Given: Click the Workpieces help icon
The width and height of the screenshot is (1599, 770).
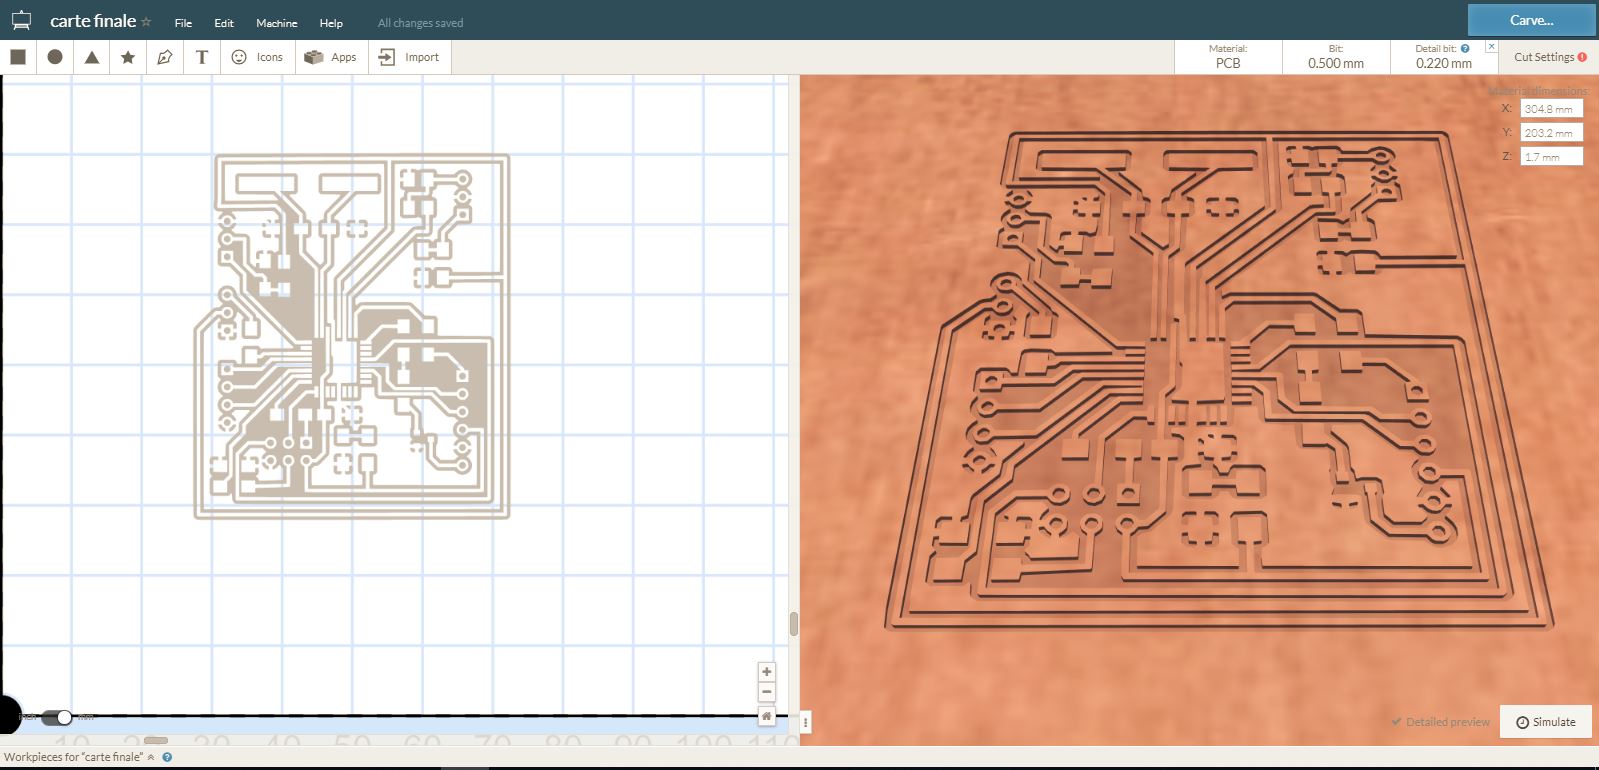Looking at the screenshot, I should tap(167, 757).
